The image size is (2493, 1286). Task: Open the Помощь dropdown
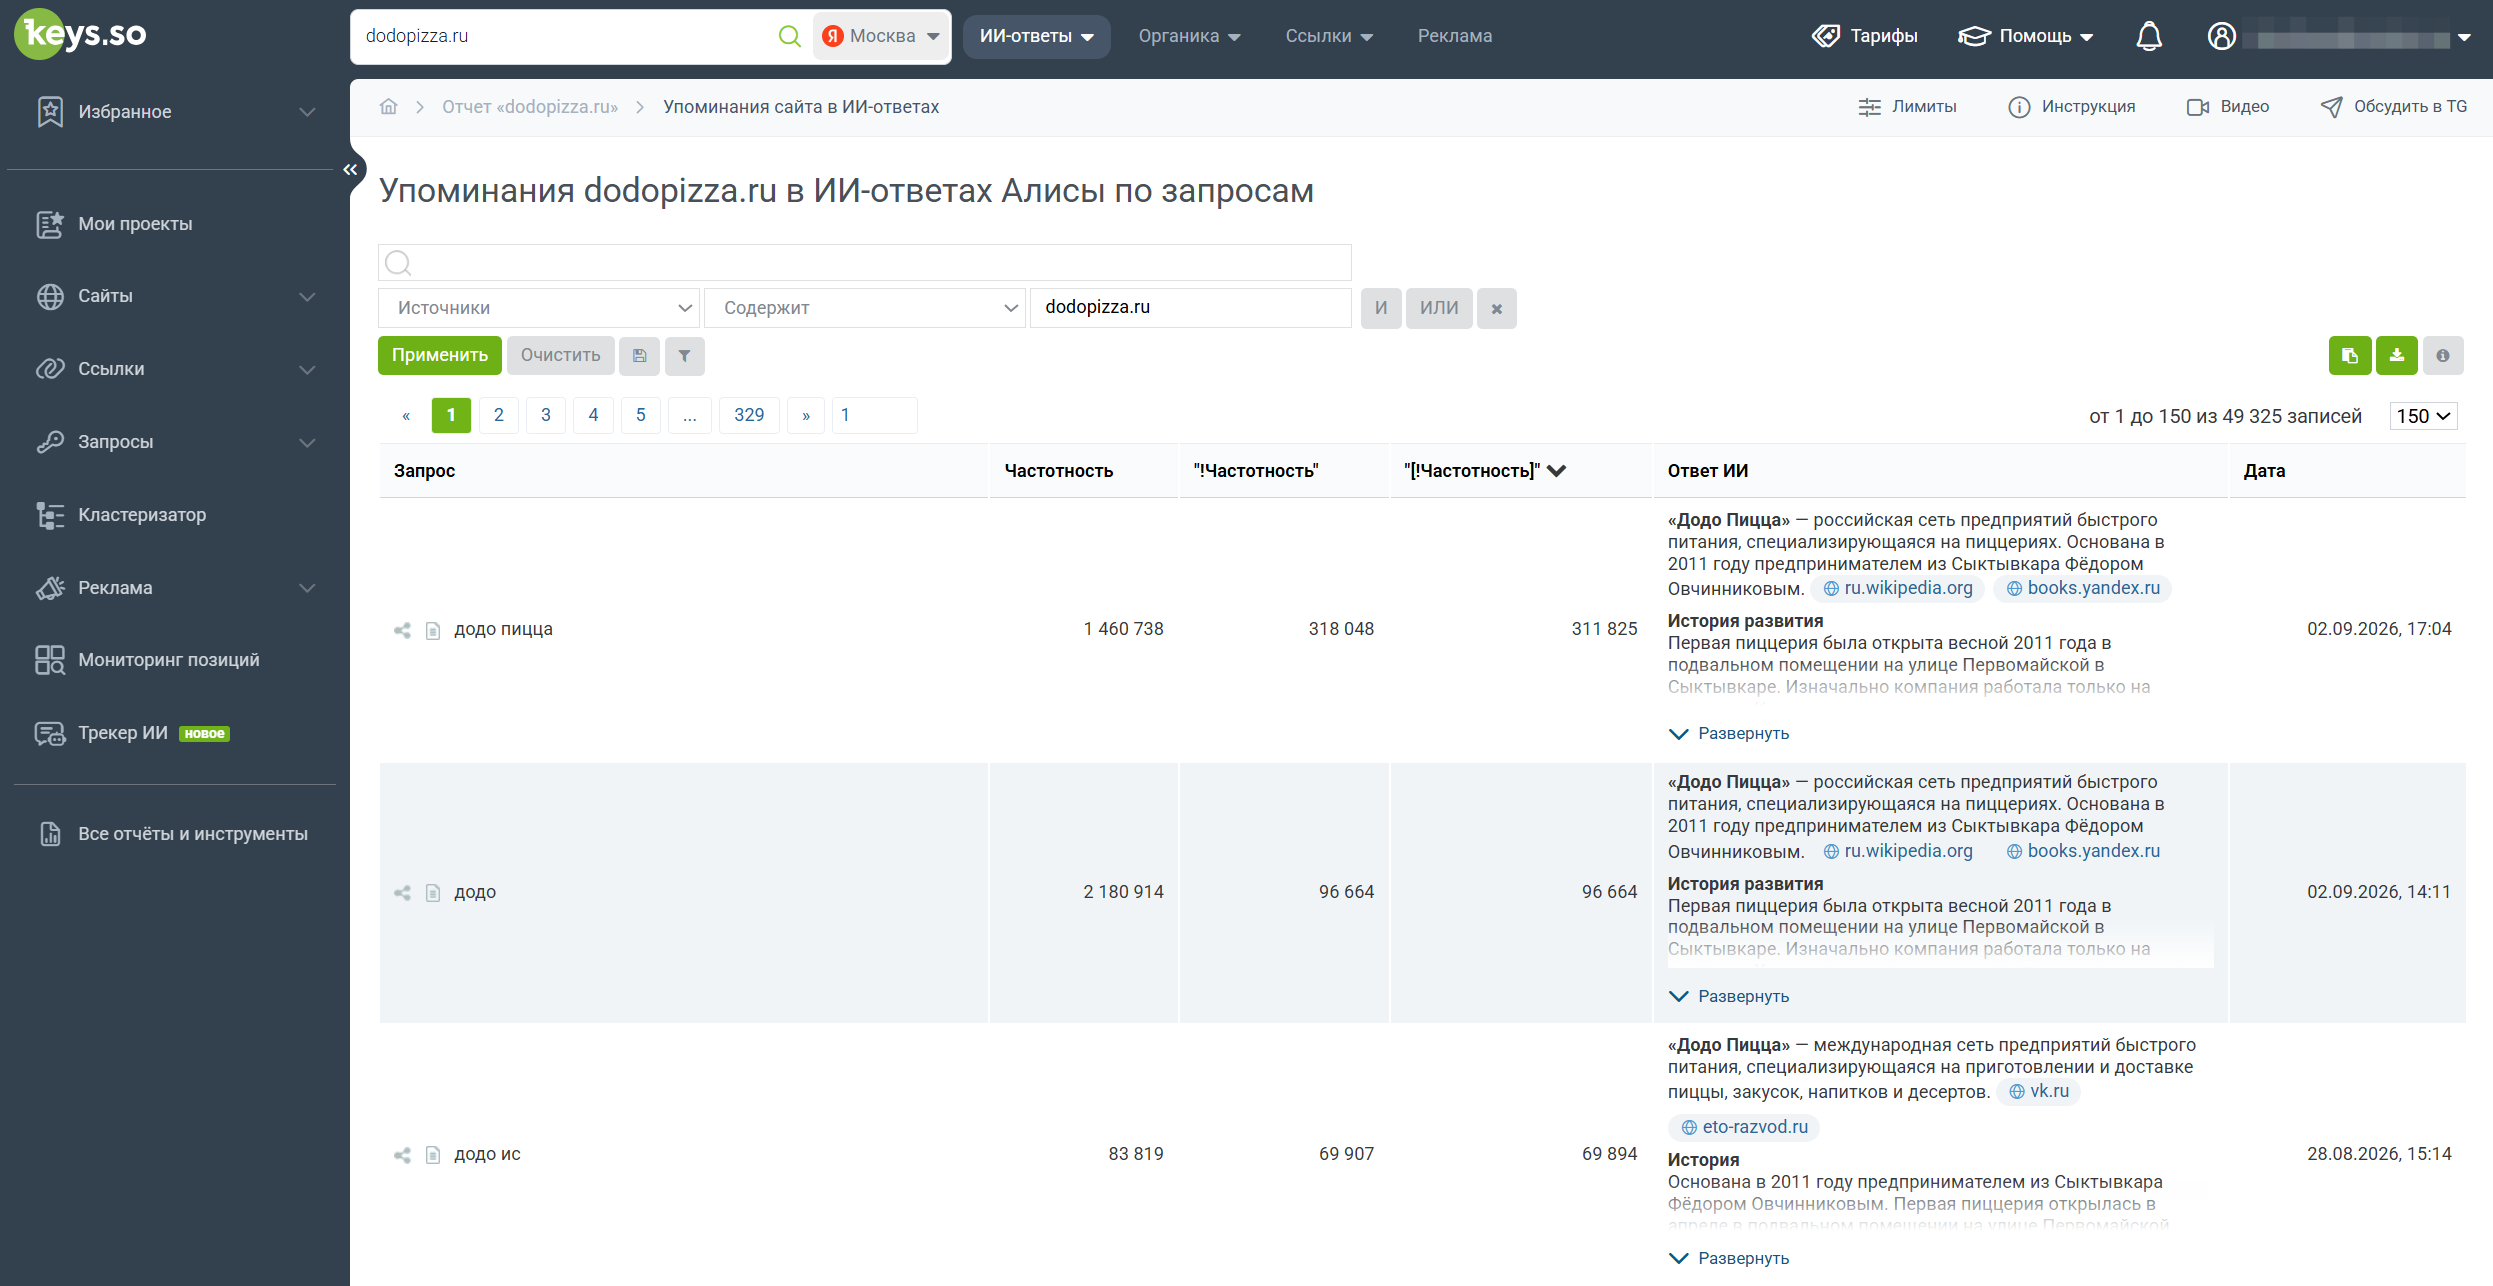pyautogui.click(x=2025, y=36)
